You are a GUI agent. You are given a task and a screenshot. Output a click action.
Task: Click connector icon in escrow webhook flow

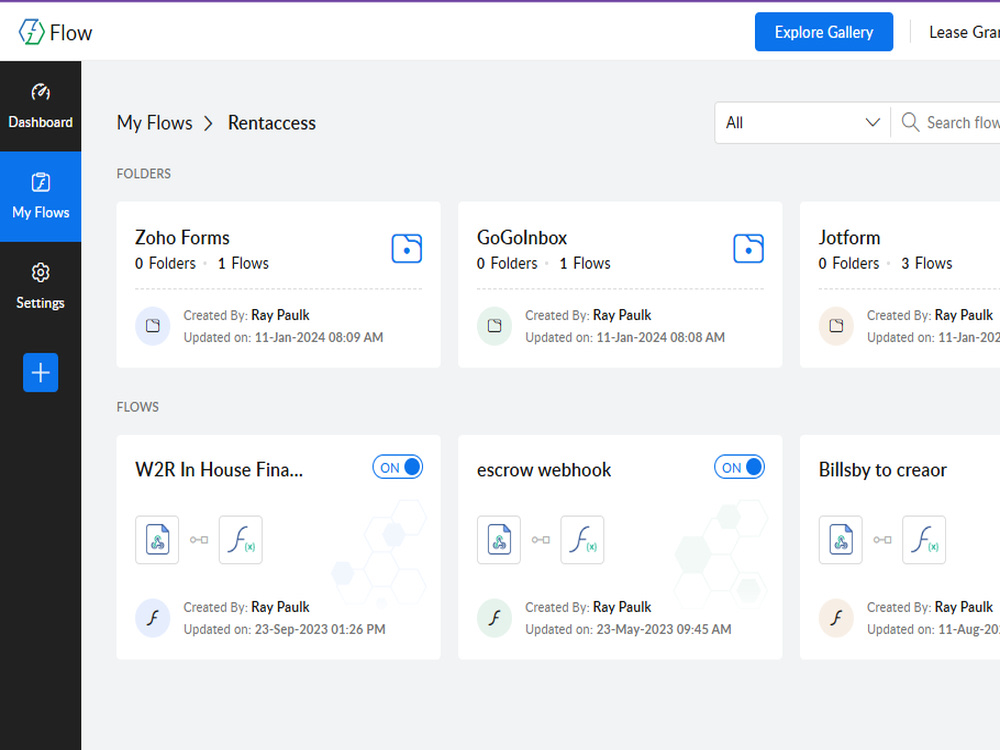tap(541, 540)
